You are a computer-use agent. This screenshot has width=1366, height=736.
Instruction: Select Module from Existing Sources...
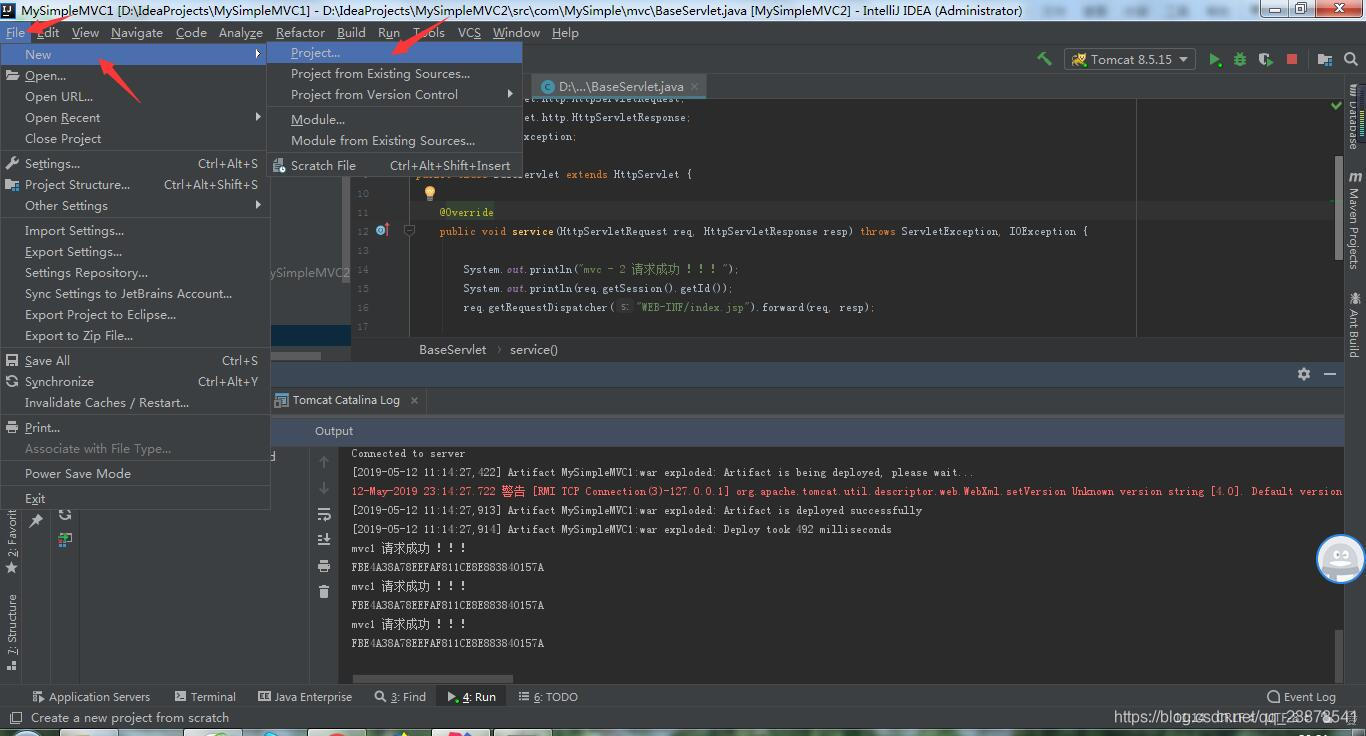click(395, 141)
